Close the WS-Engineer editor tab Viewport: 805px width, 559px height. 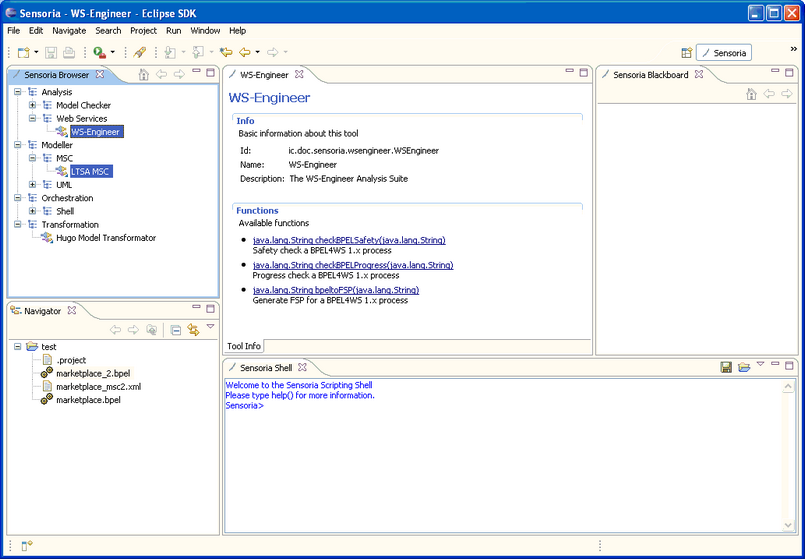tap(299, 74)
